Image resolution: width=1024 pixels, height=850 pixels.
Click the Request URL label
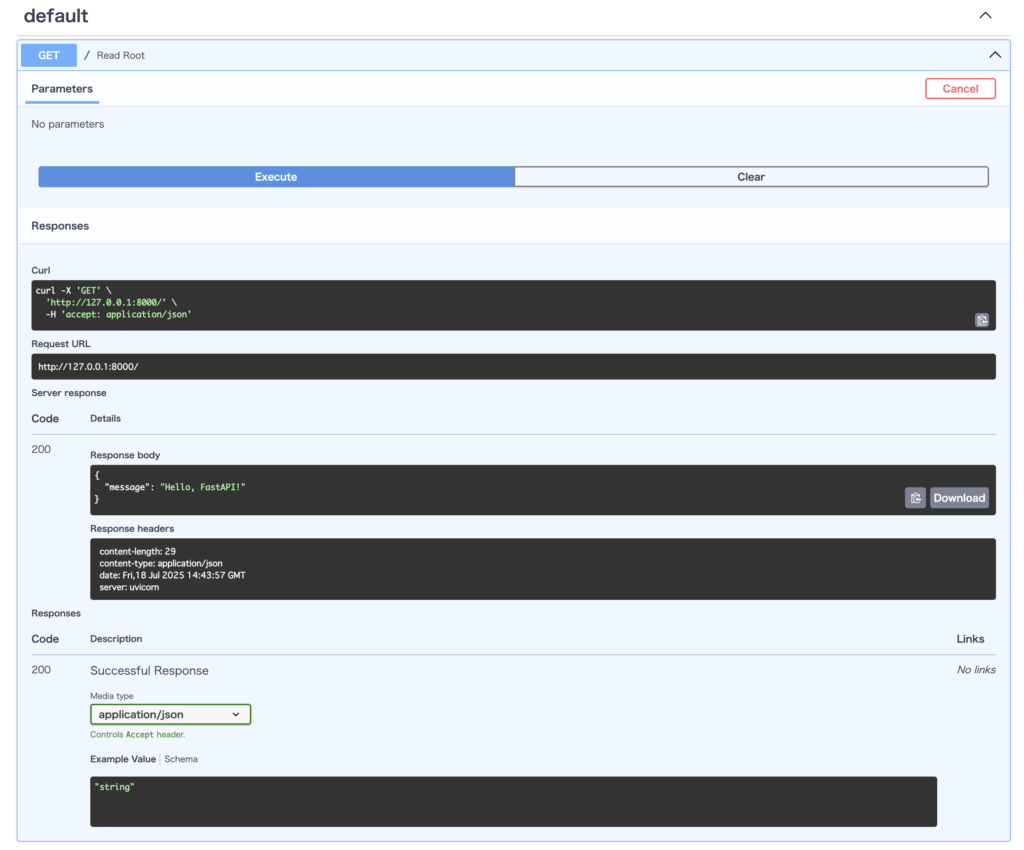click(61, 344)
